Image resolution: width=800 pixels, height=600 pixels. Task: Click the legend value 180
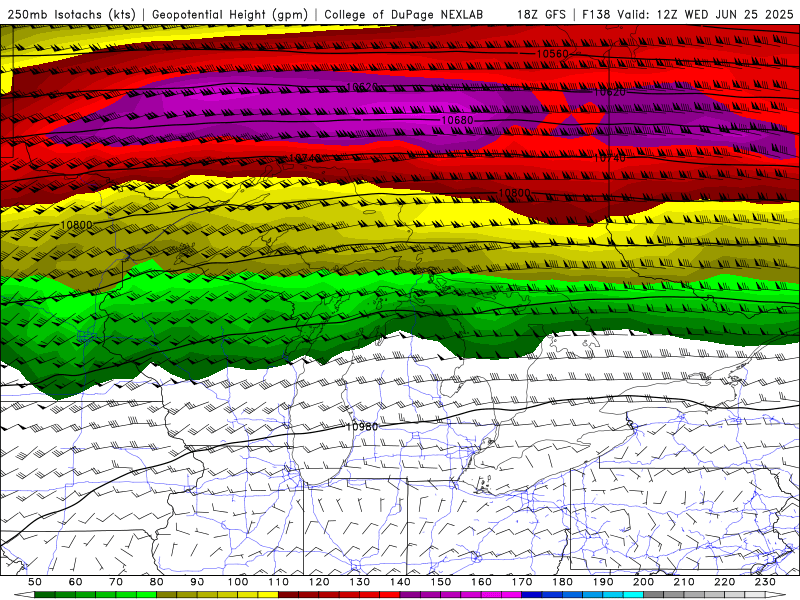click(x=562, y=582)
